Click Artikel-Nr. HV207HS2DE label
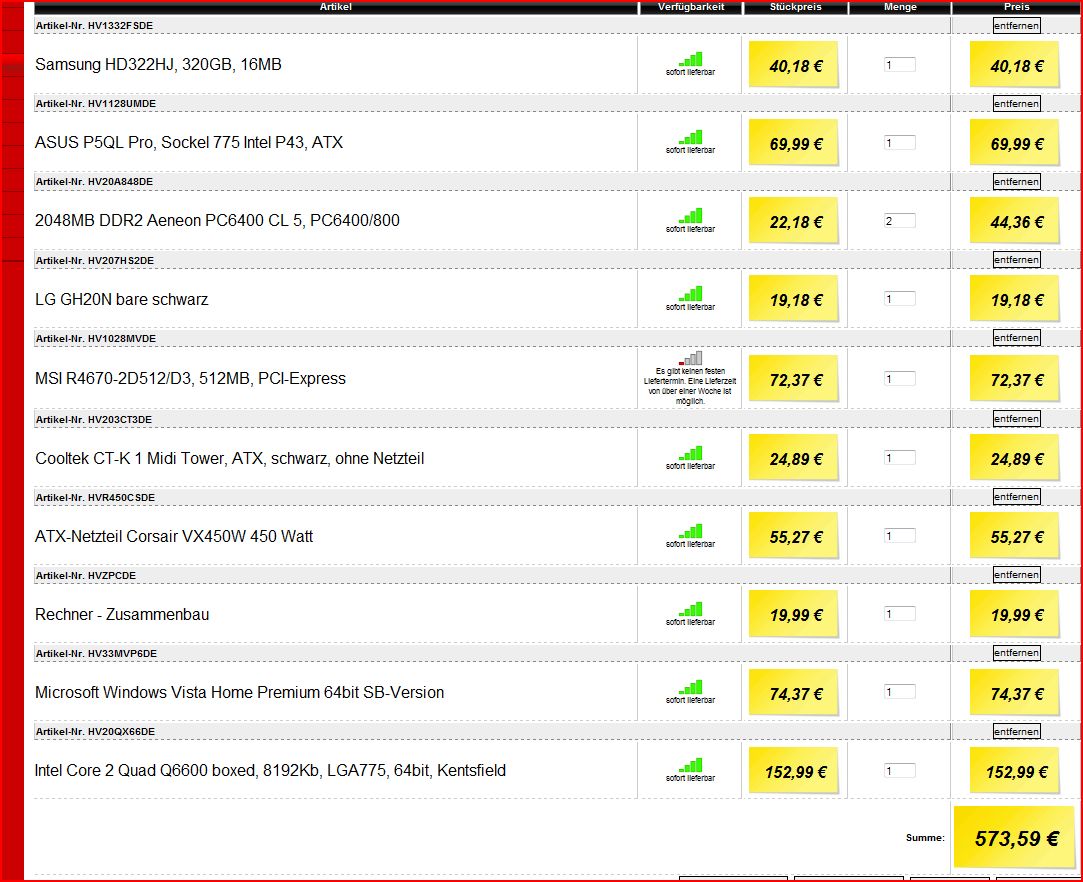The width and height of the screenshot is (1083, 882). pos(95,260)
